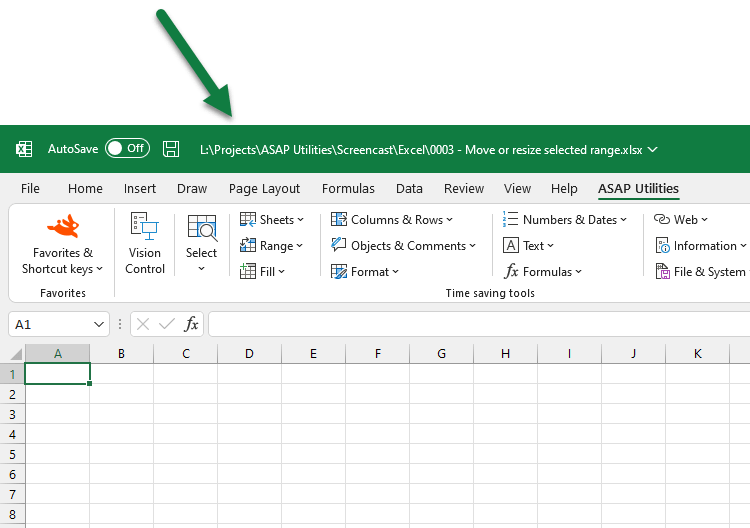This screenshot has width=750, height=528.
Task: Click the Objects & Comments icon
Action: pos(339,245)
